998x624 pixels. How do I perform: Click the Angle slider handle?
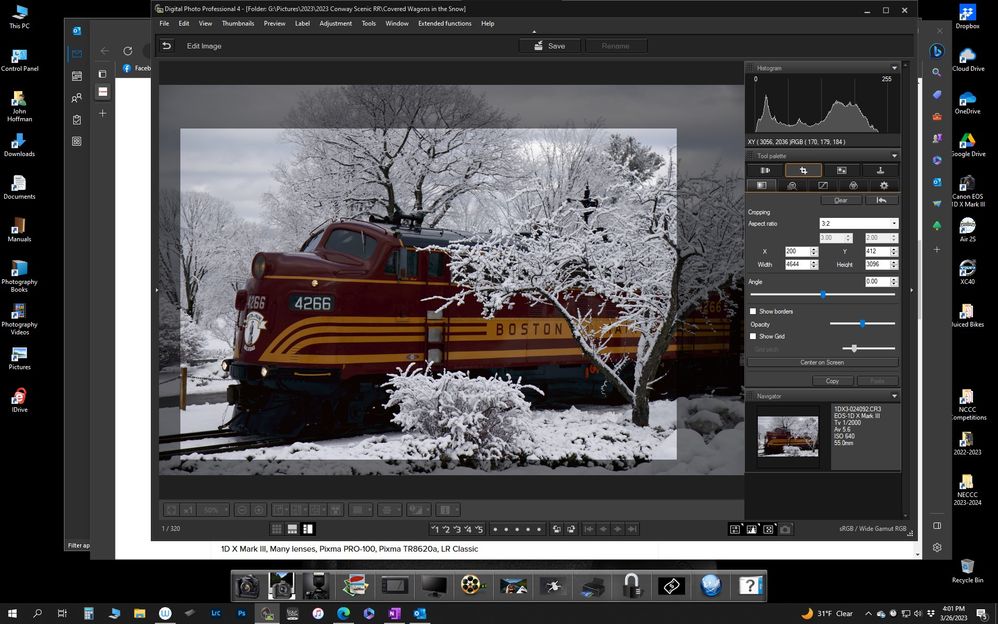pos(823,294)
